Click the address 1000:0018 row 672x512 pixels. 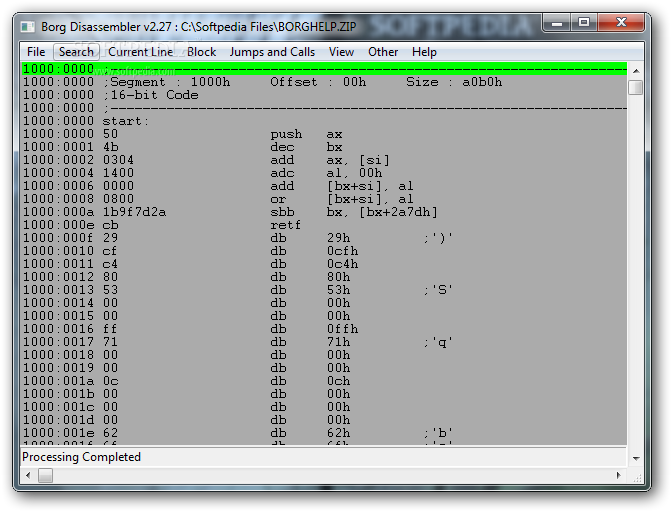point(324,355)
